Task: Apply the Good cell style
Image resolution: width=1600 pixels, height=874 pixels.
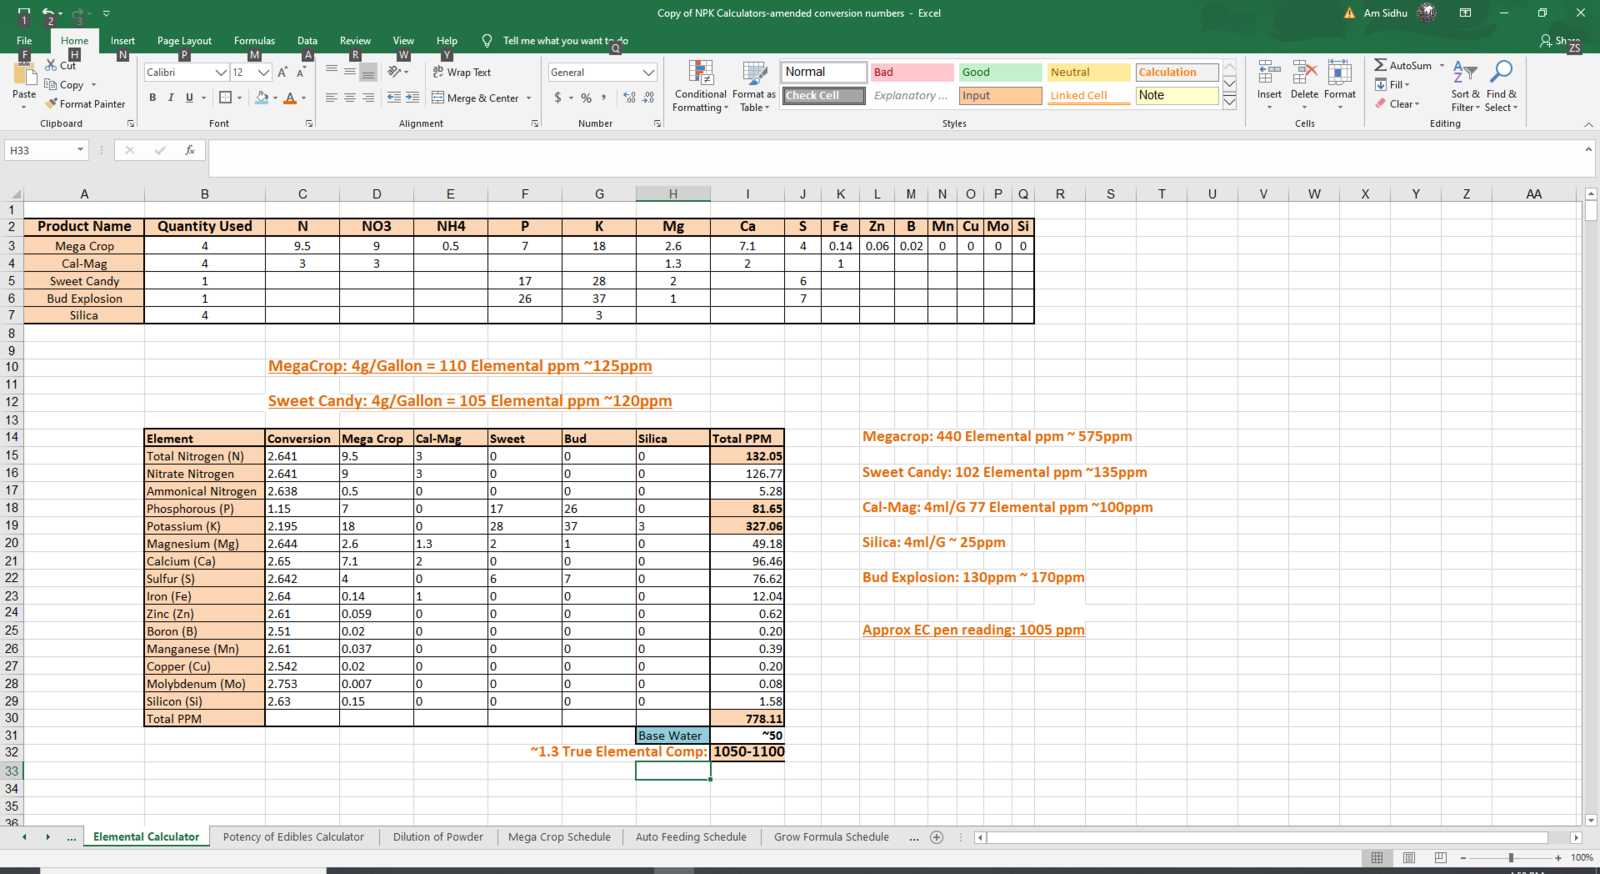Action: tap(1000, 72)
